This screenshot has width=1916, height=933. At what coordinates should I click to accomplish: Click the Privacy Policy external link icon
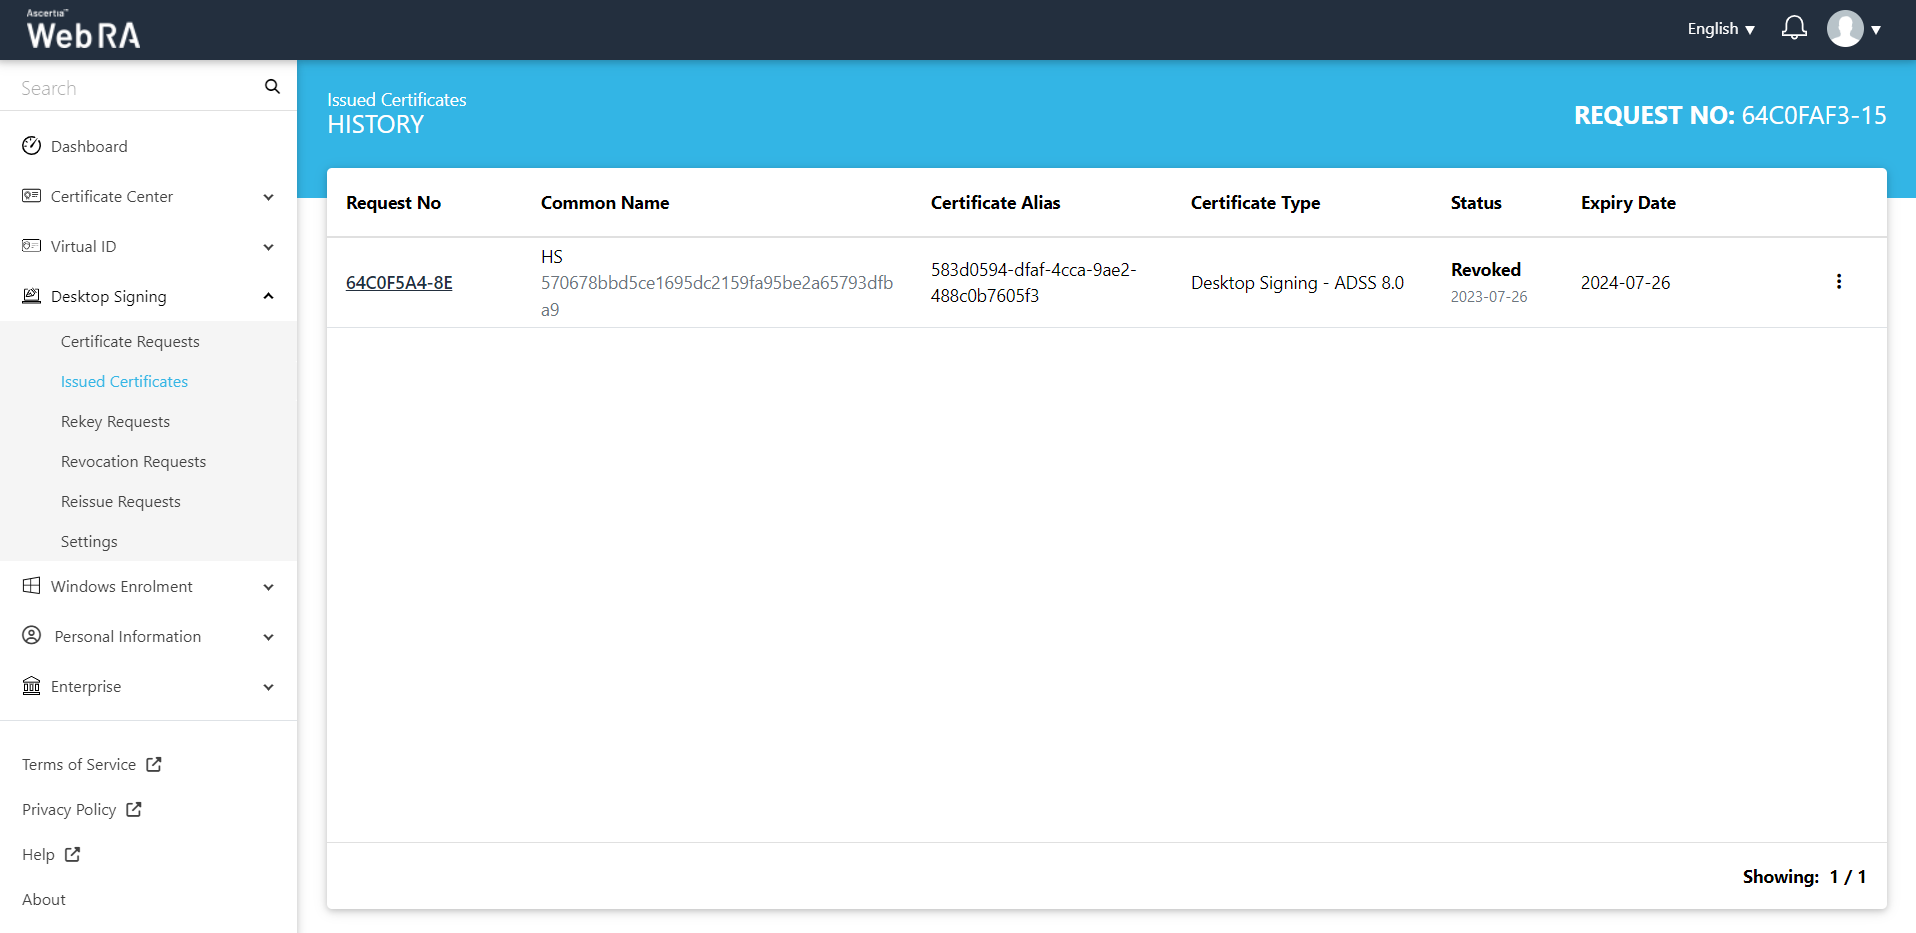pyautogui.click(x=134, y=810)
